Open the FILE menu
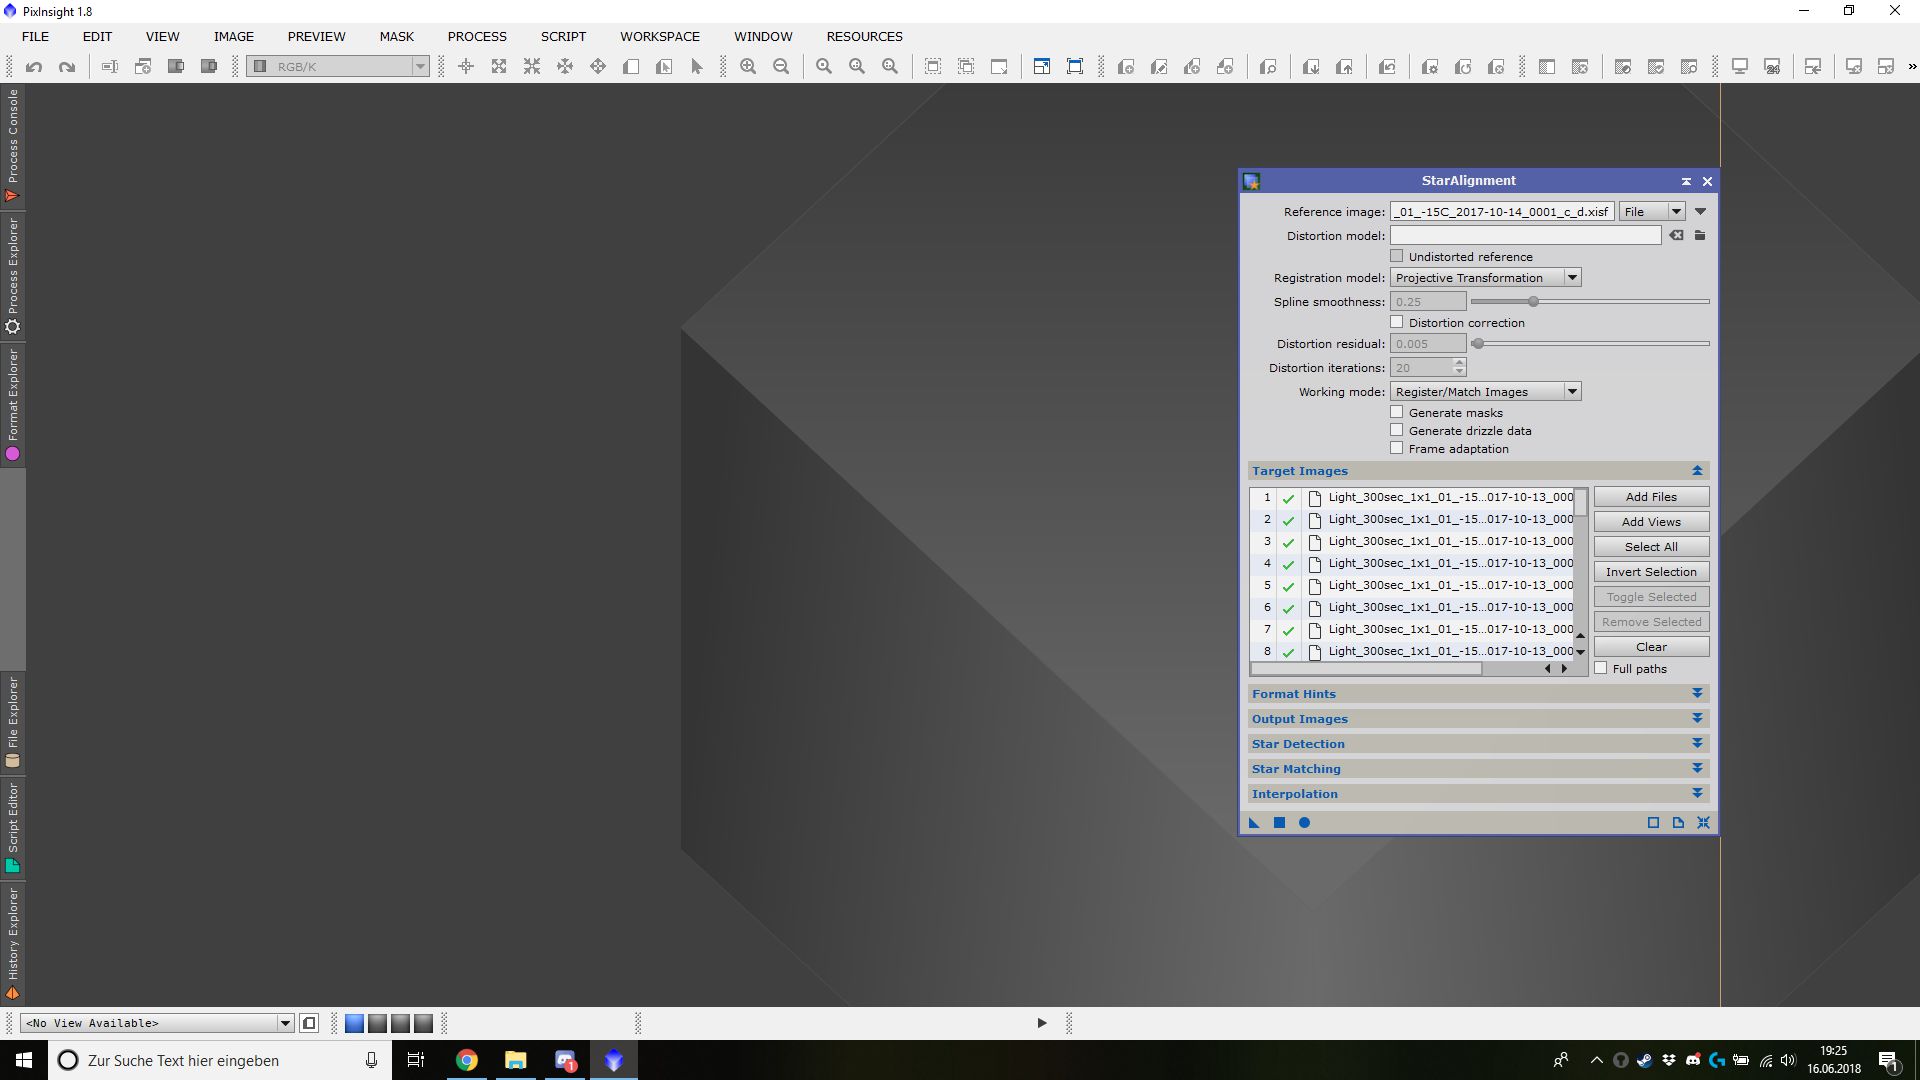This screenshot has width=1920, height=1080. [x=35, y=36]
